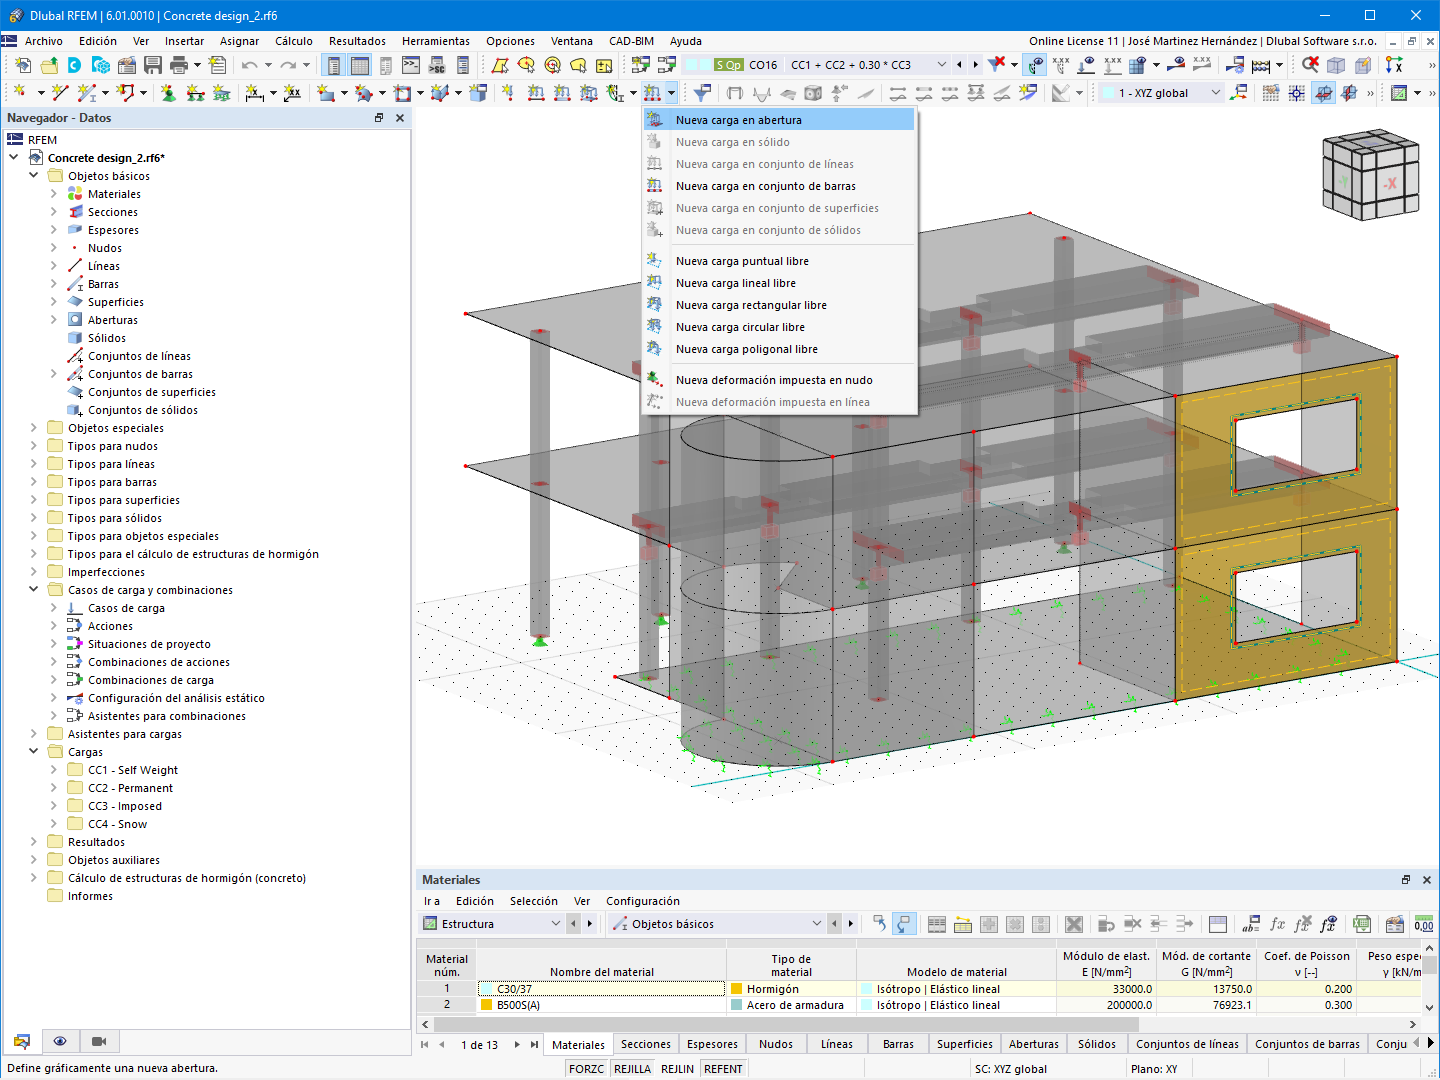Collapse the Cargas tree node

click(34, 752)
